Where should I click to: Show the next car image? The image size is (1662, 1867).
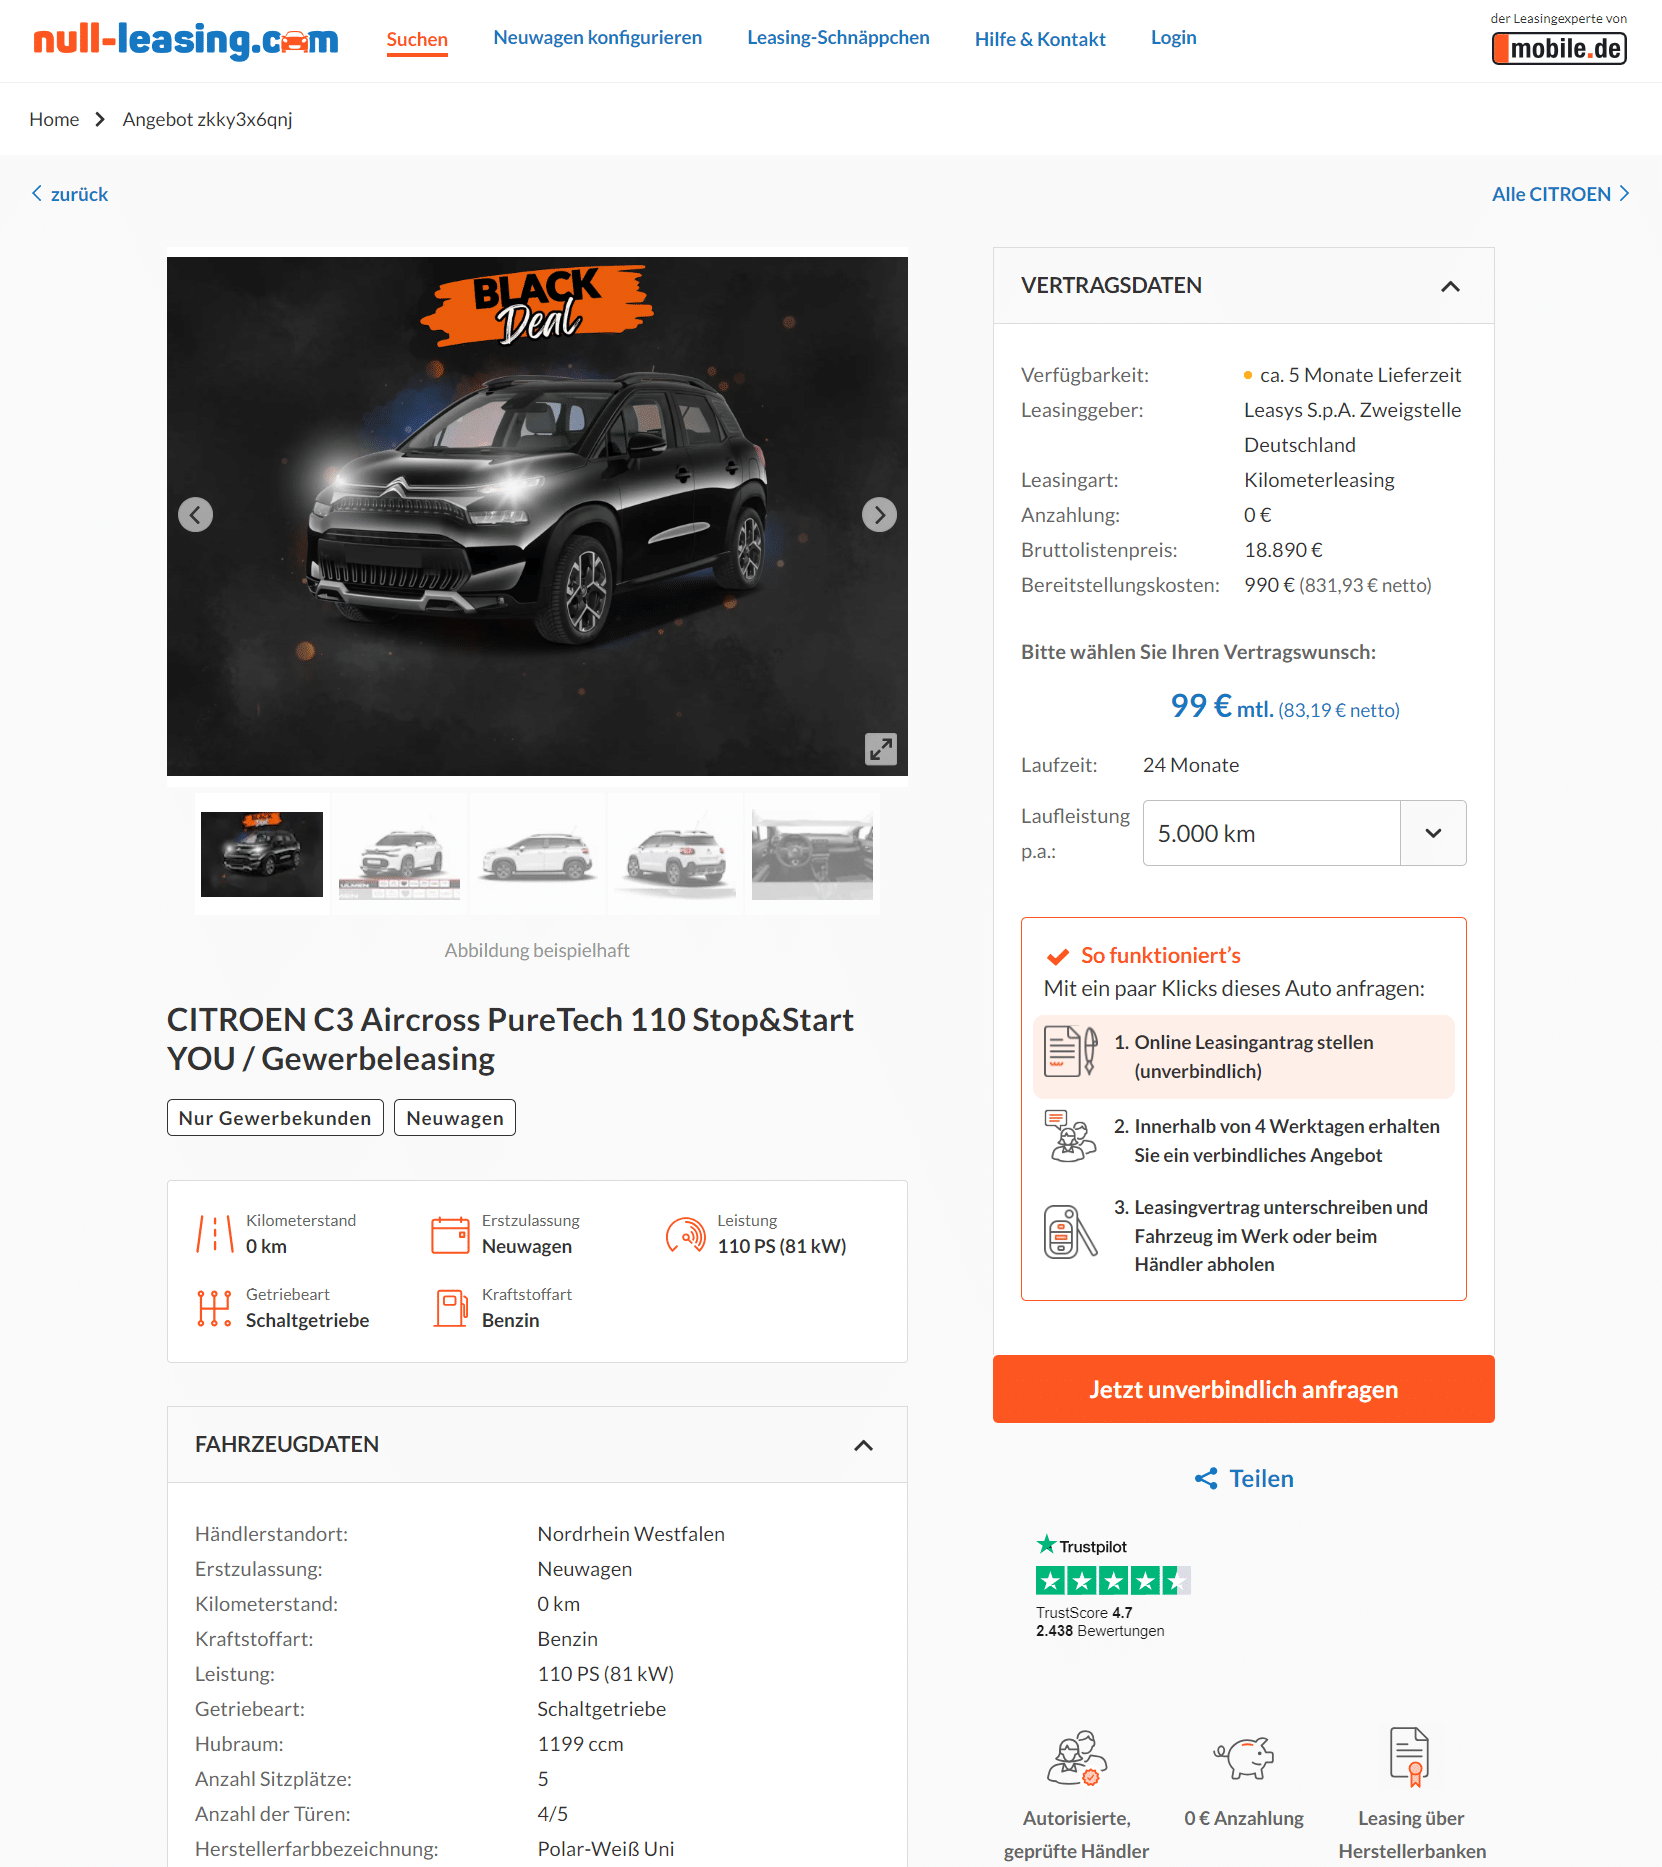point(879,515)
